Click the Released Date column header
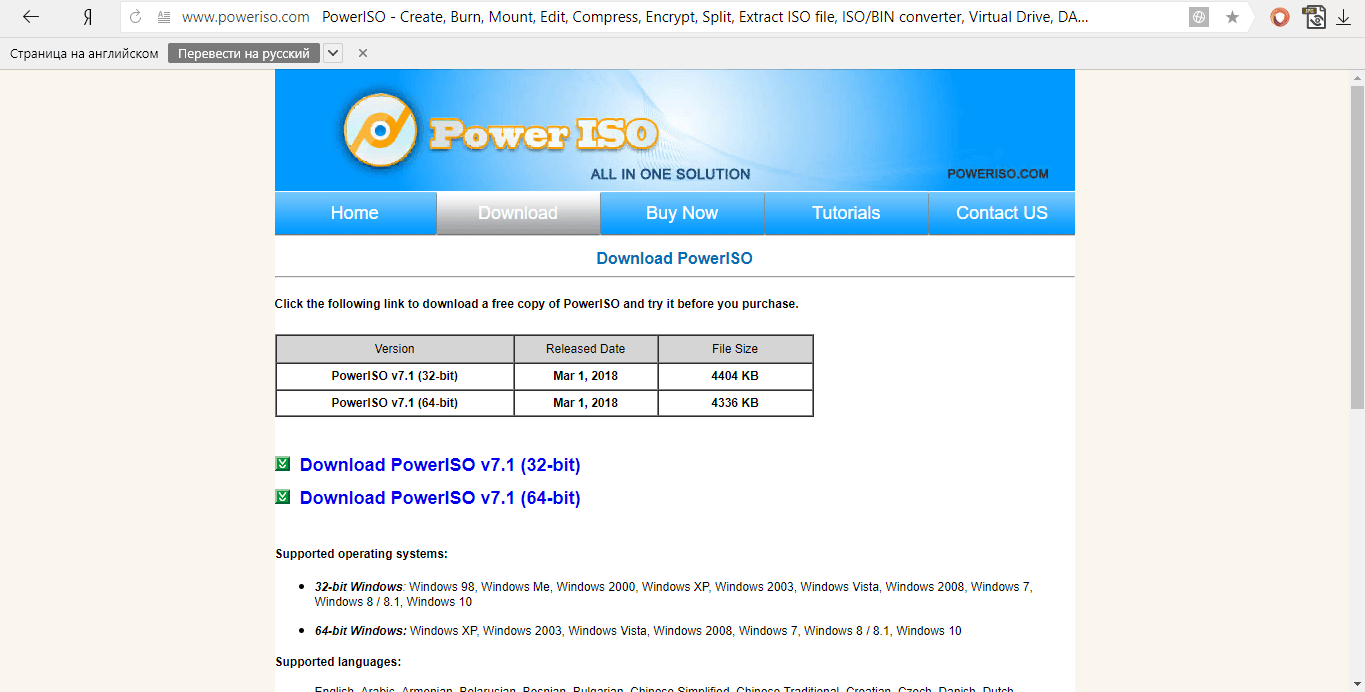This screenshot has height=692, width=1365. 586,349
